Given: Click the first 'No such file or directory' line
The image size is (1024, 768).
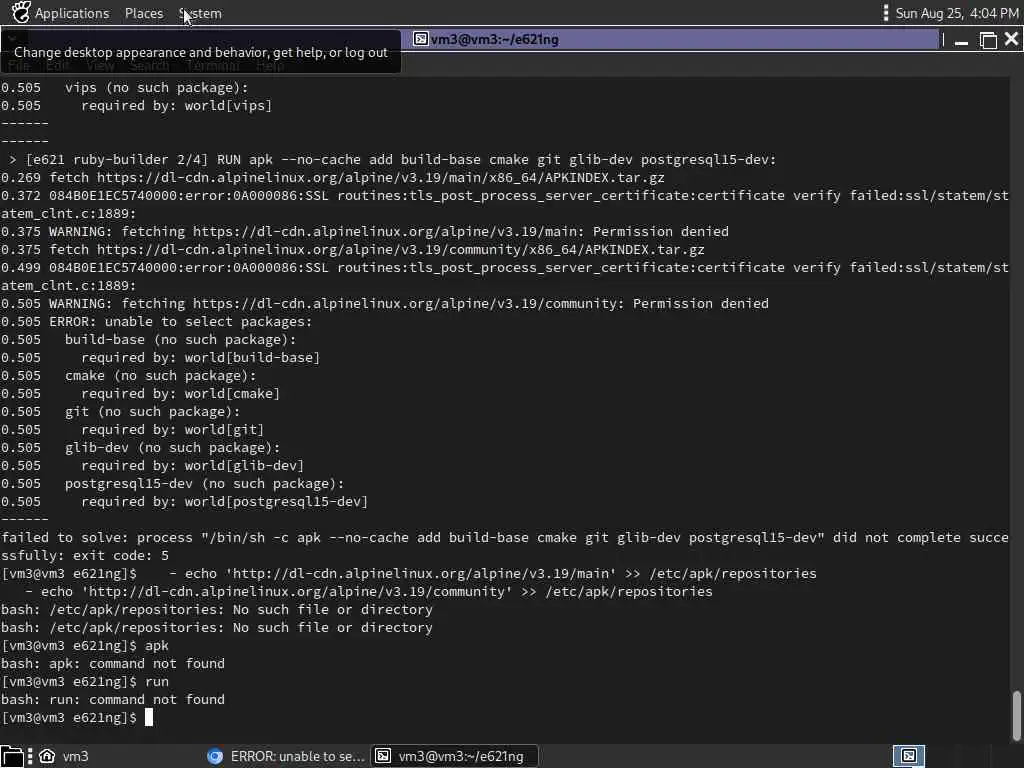Looking at the screenshot, I should coord(217,609).
